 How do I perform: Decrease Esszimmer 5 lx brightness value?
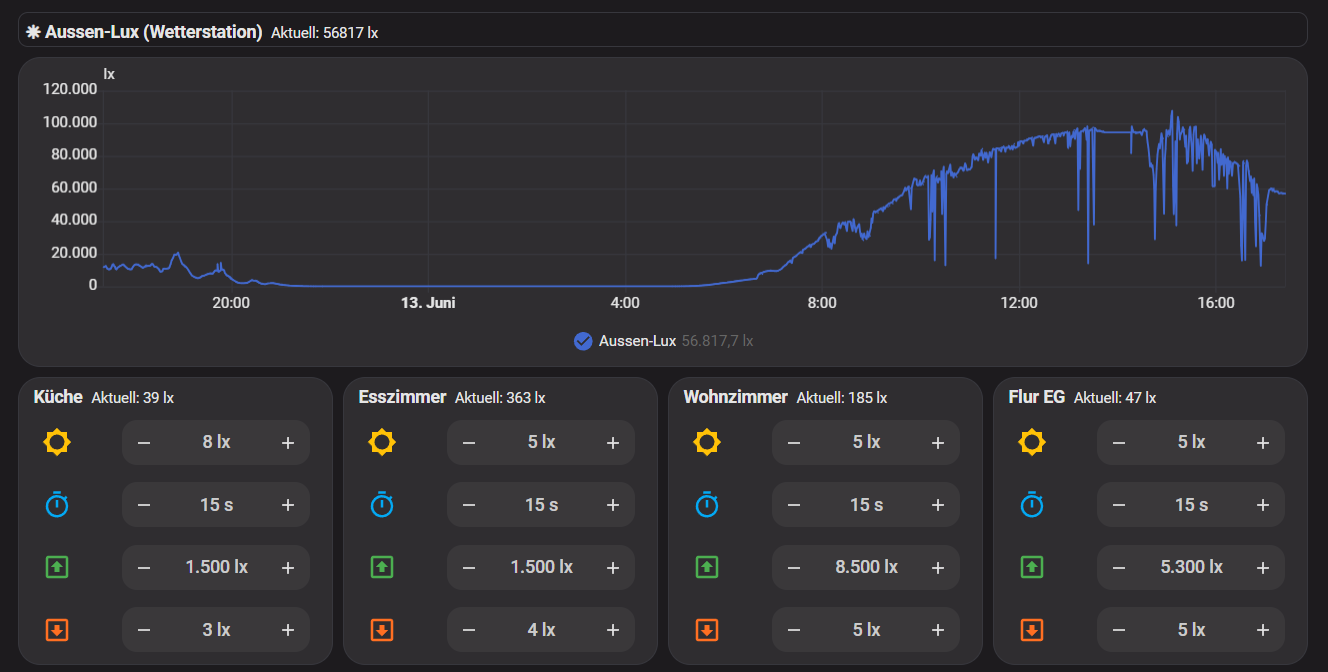coord(469,442)
